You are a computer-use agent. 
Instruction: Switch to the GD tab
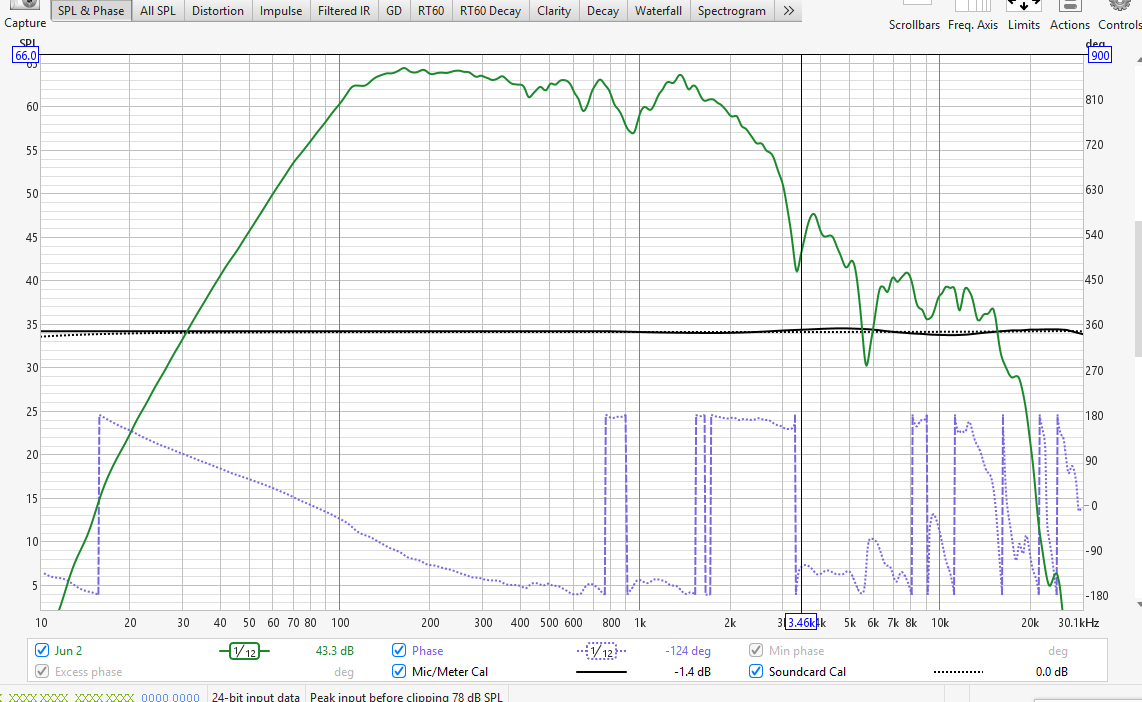(394, 11)
